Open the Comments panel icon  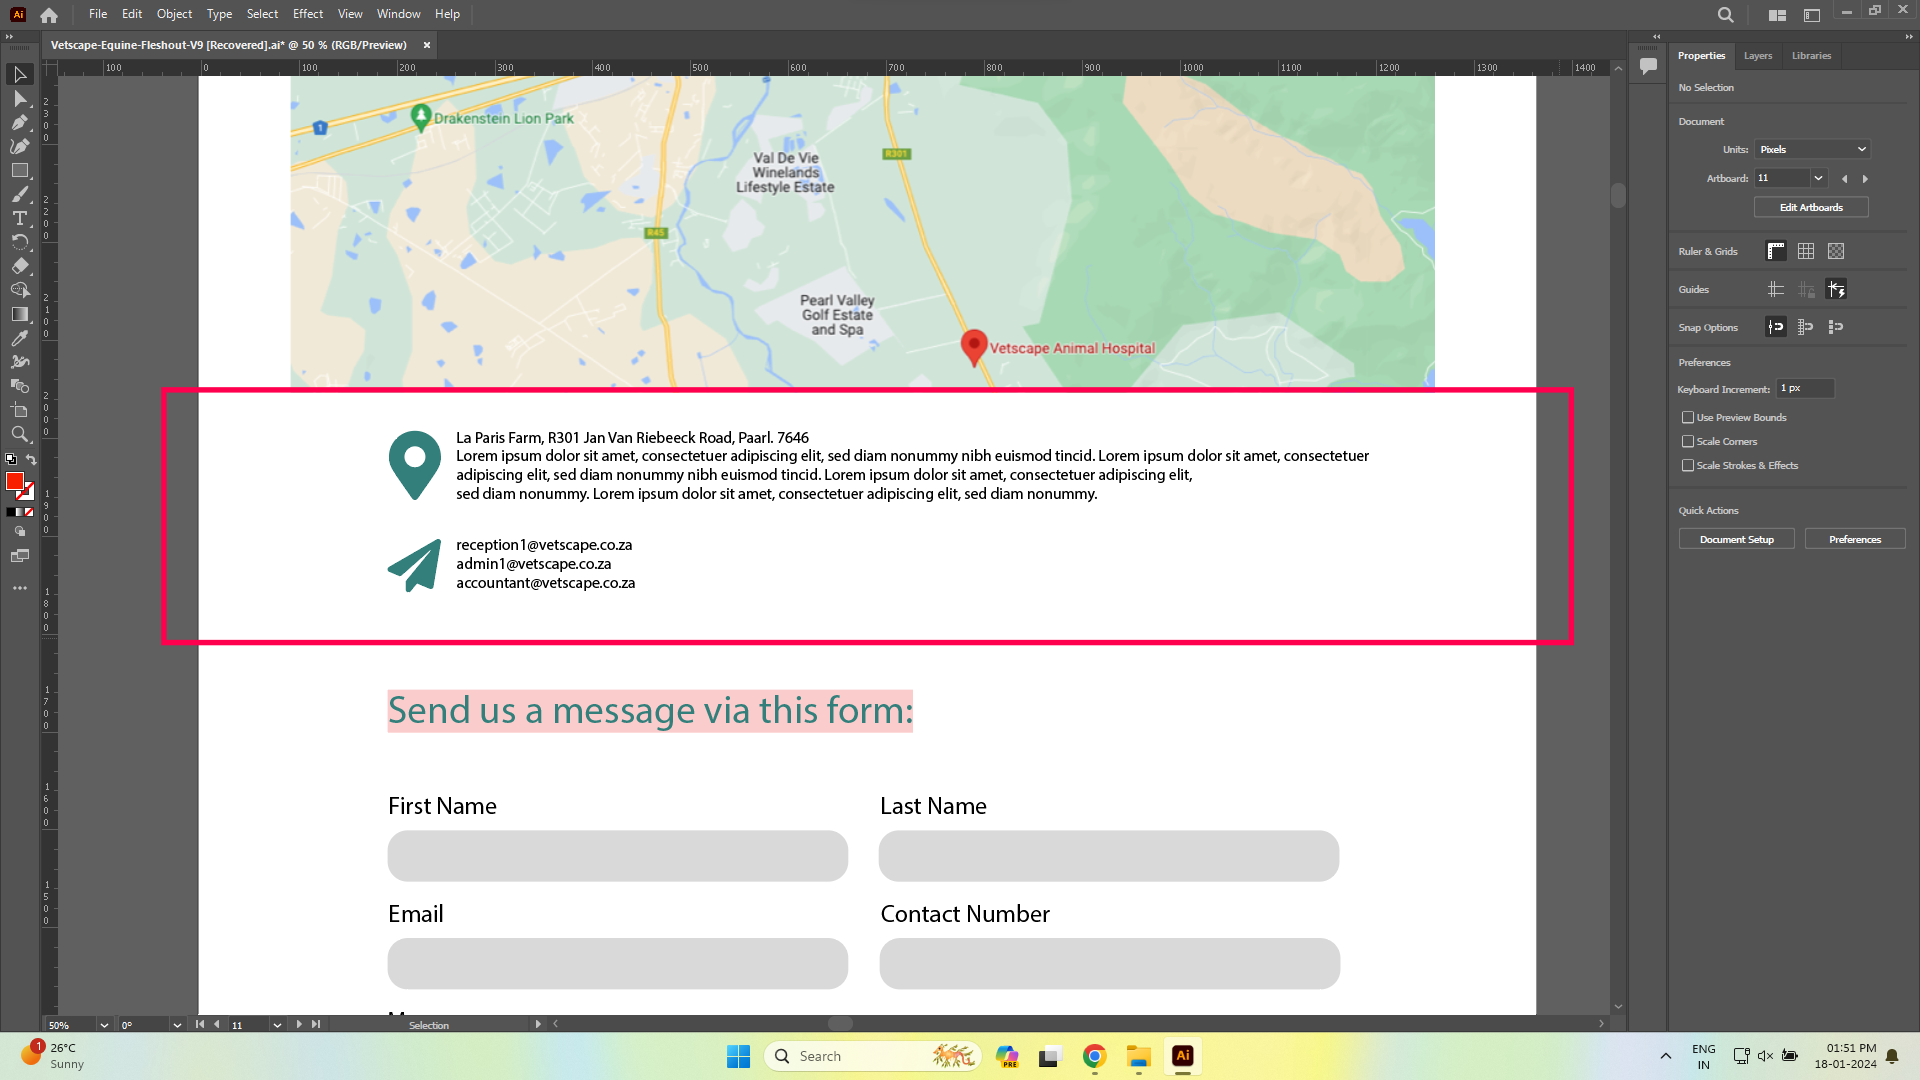(1648, 66)
